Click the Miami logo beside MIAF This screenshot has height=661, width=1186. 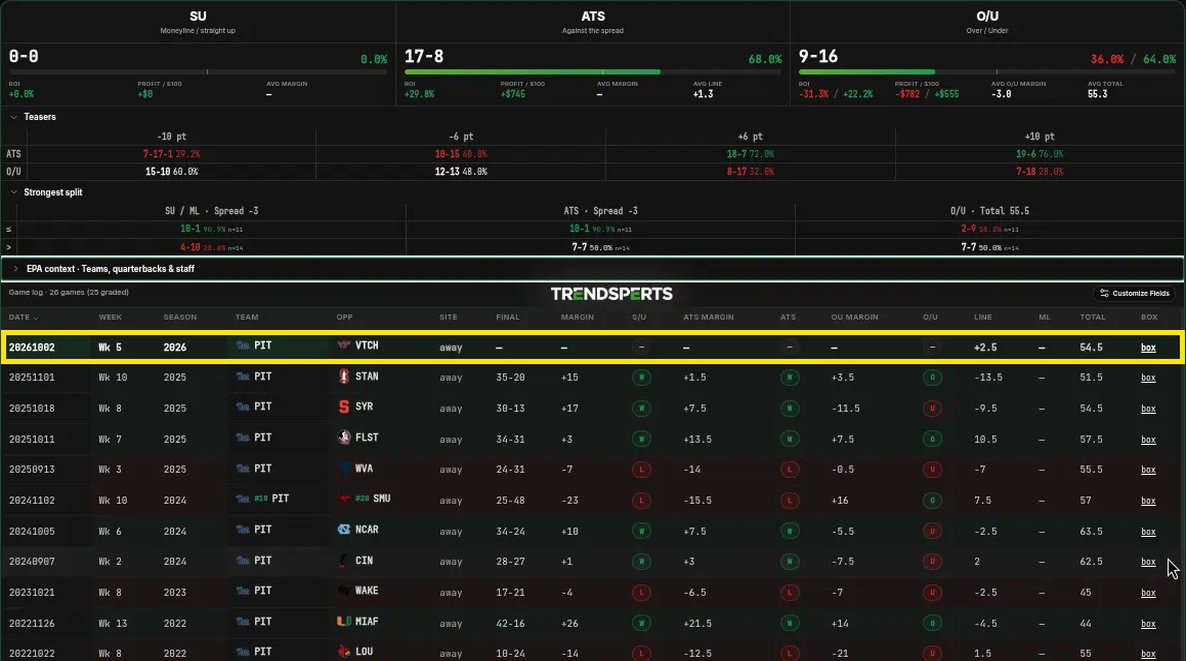[x=343, y=621]
